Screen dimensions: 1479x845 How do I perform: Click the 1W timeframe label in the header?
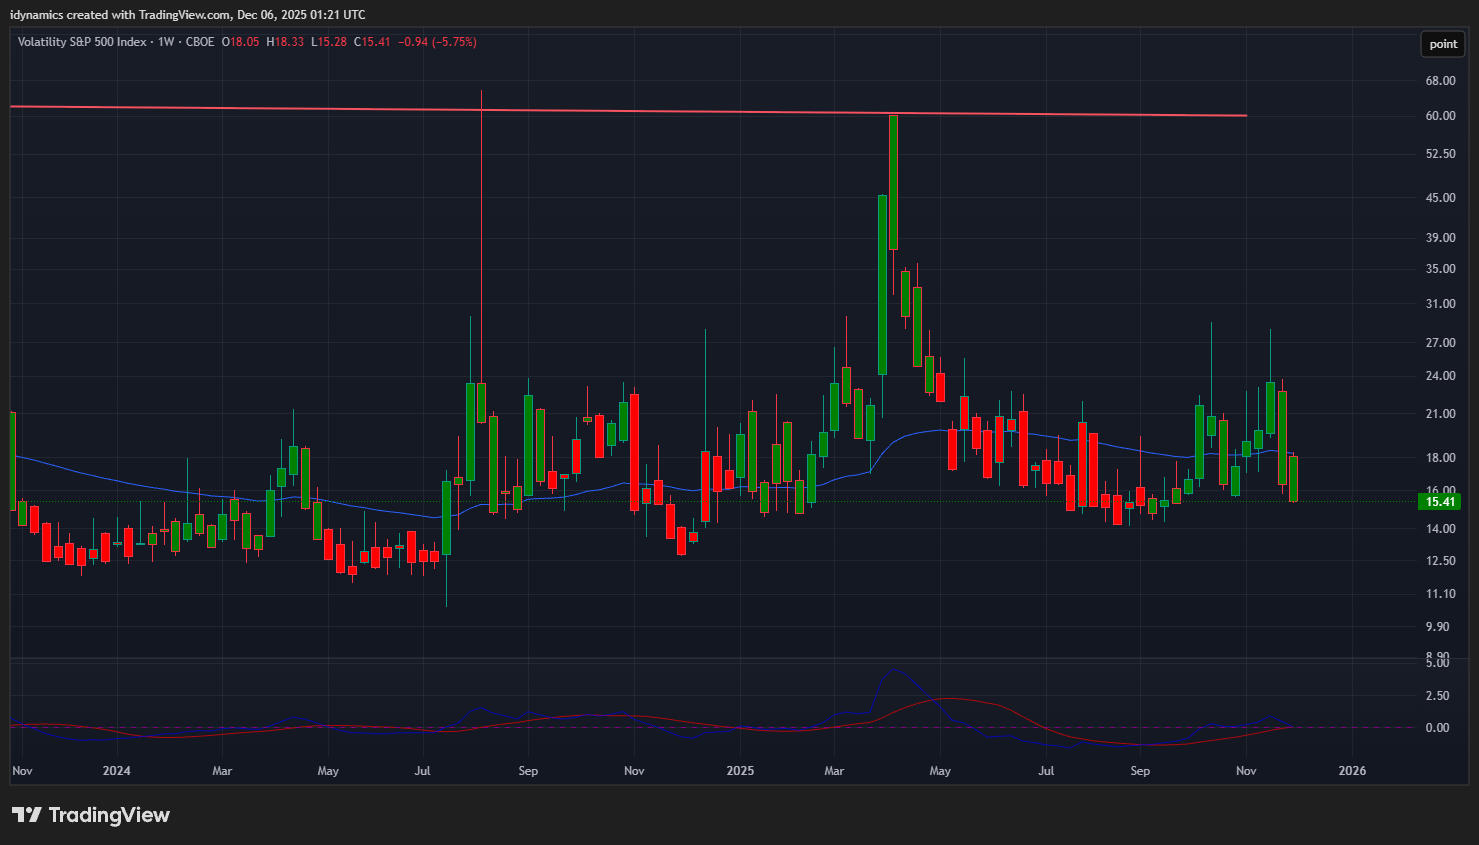click(x=166, y=42)
